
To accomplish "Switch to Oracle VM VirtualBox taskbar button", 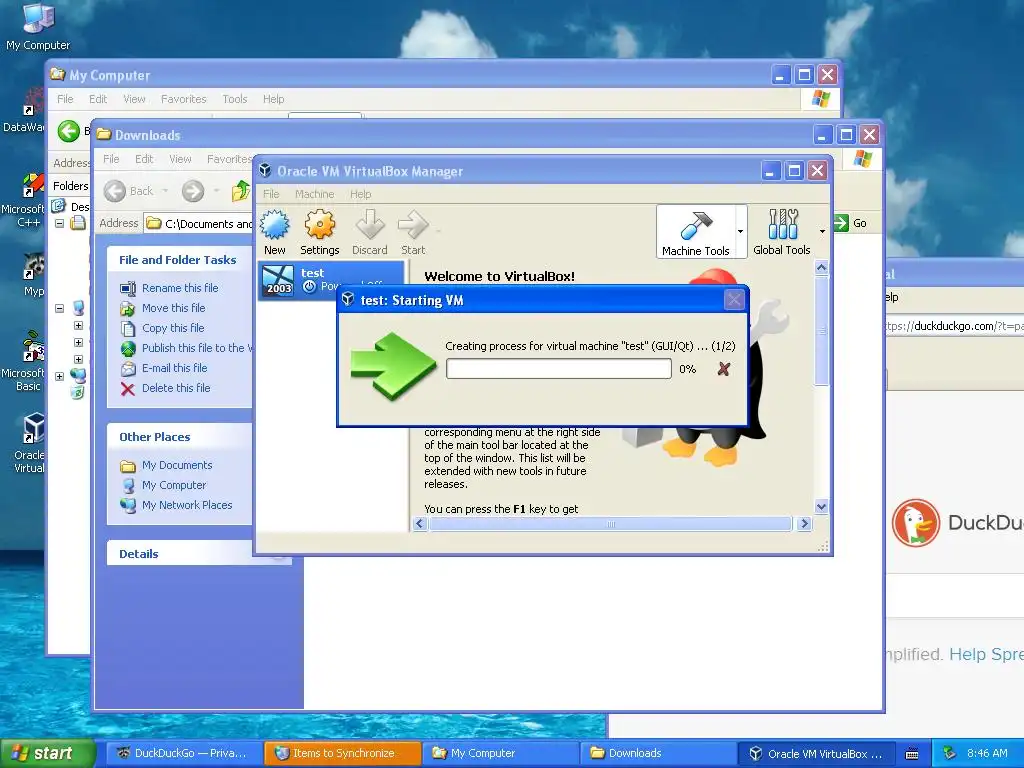I will (x=817, y=754).
